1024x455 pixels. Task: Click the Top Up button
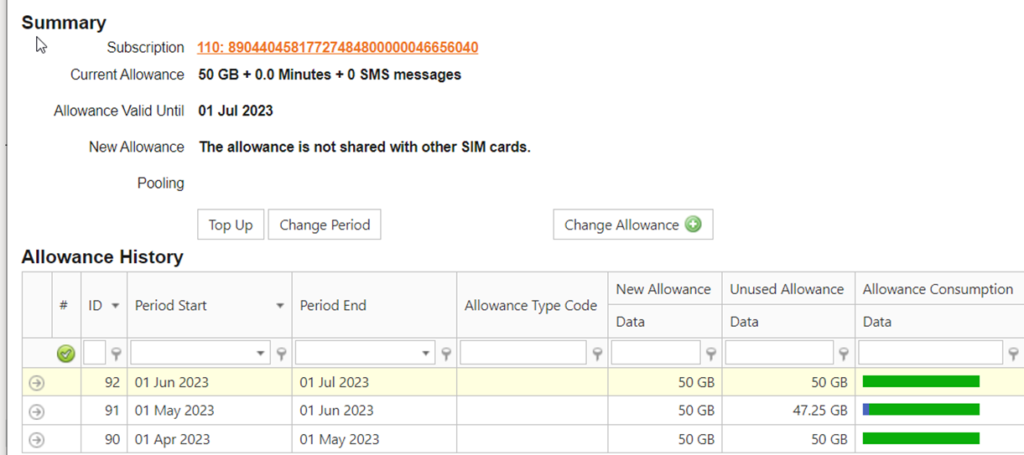[x=230, y=225]
